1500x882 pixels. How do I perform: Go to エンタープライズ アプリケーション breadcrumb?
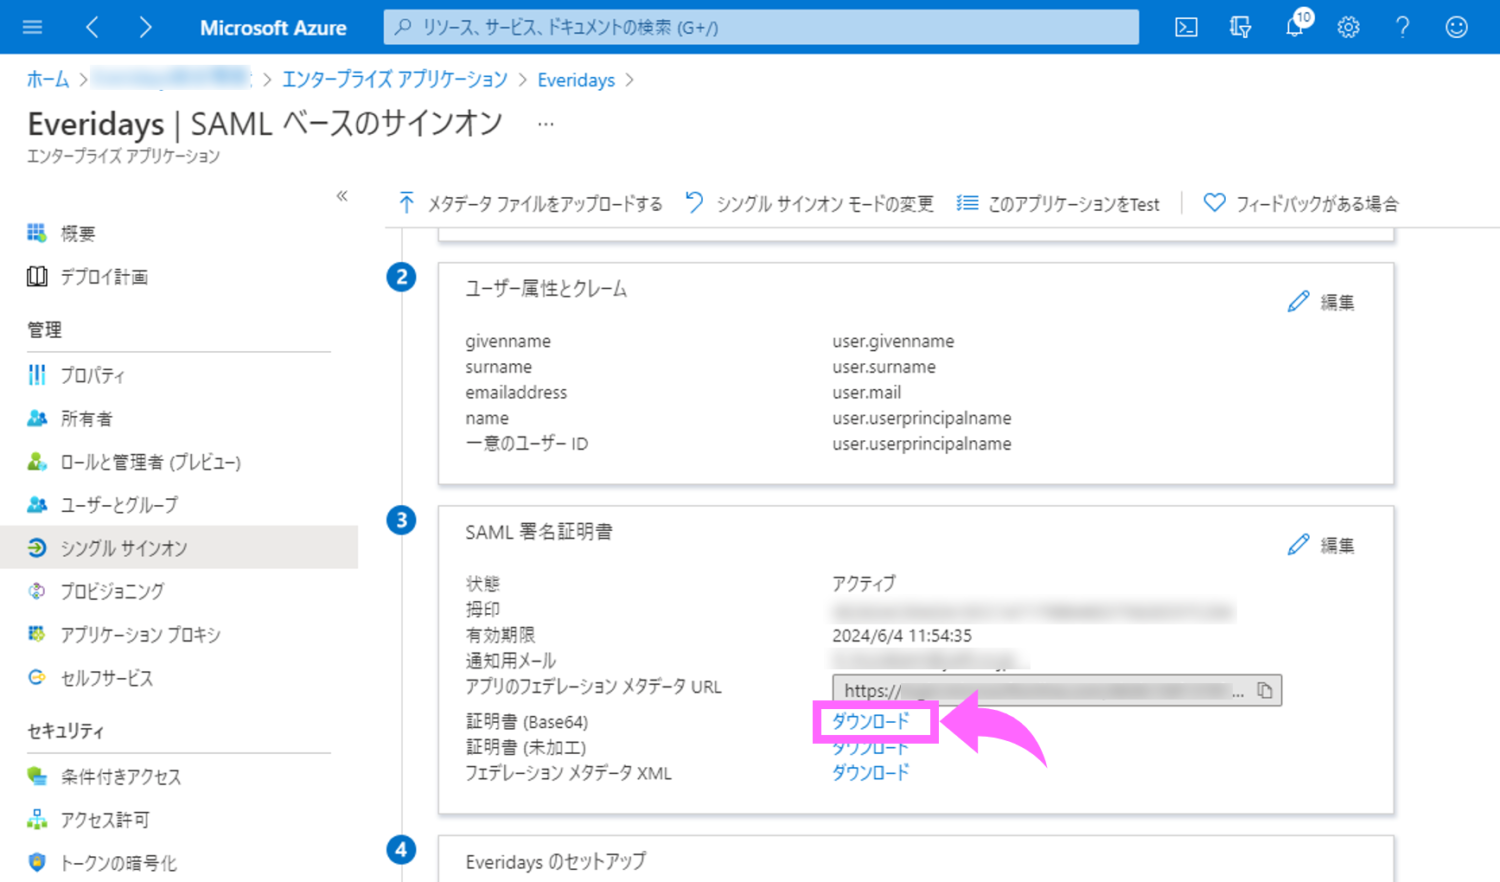click(x=394, y=80)
